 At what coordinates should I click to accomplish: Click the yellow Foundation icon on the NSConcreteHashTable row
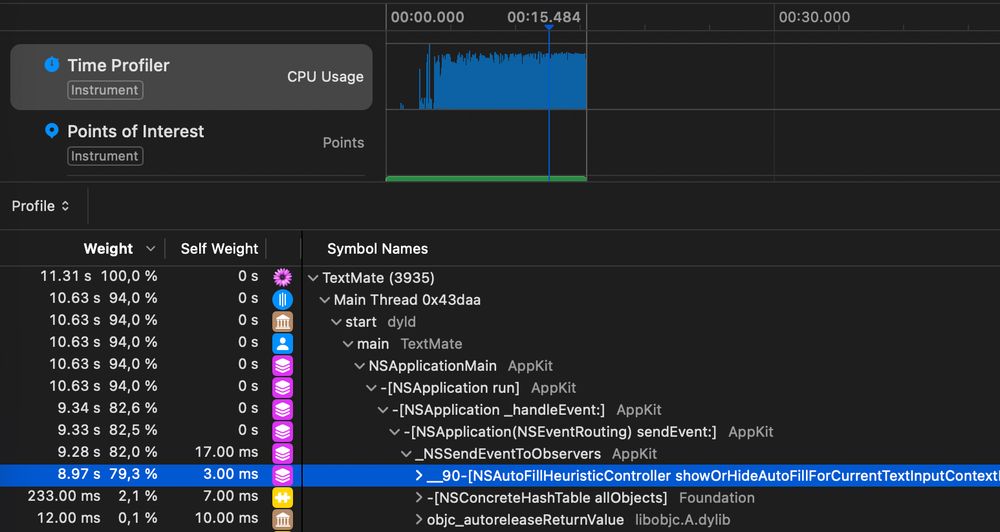coord(283,498)
